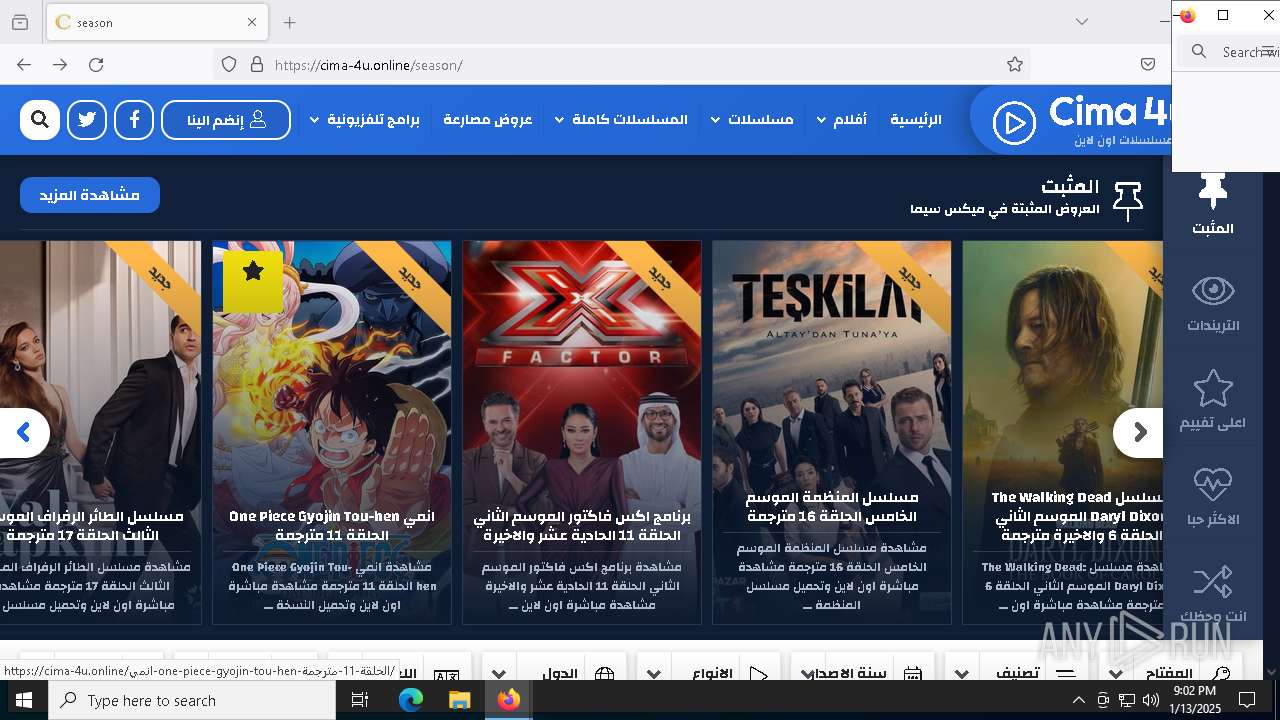Open Firefox View button
The height and width of the screenshot is (720, 1280).
pyautogui.click(x=20, y=22)
